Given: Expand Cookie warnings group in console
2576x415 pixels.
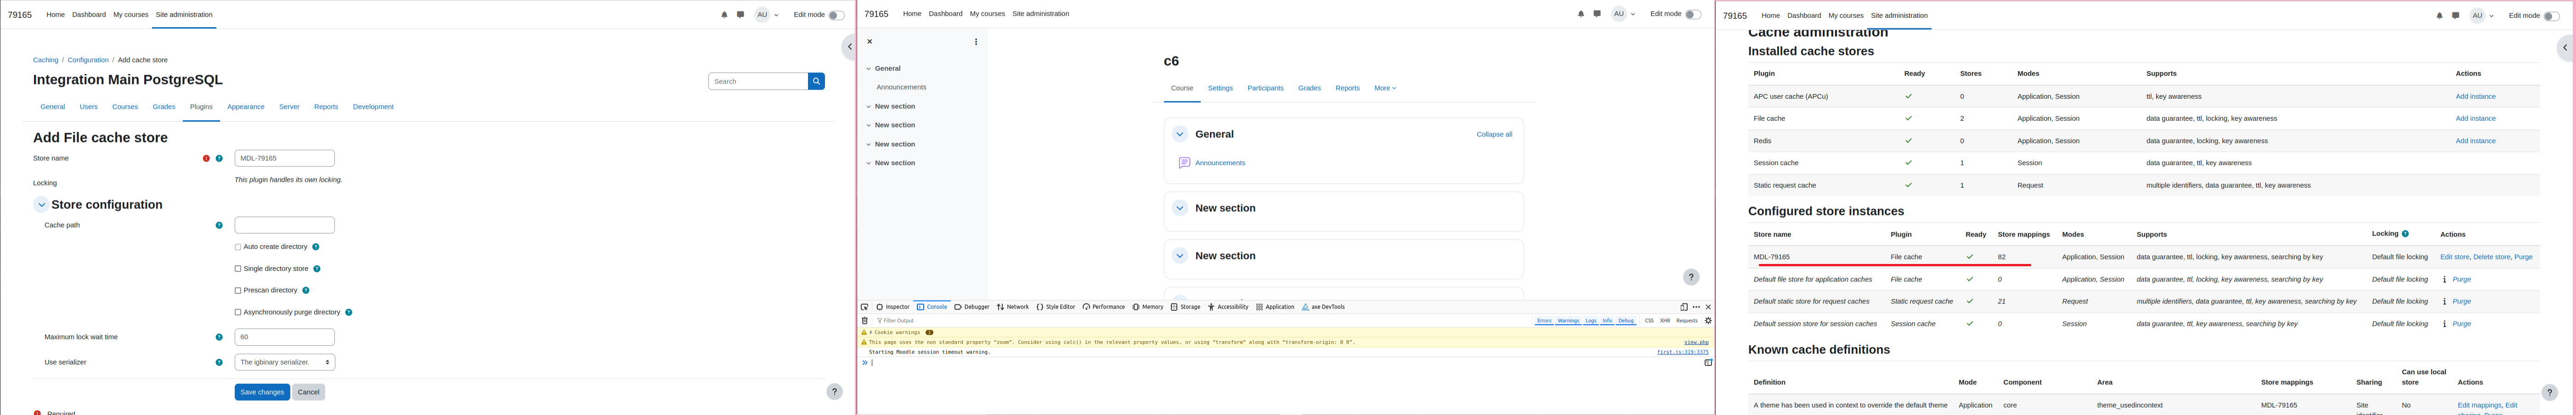Looking at the screenshot, I should point(872,332).
